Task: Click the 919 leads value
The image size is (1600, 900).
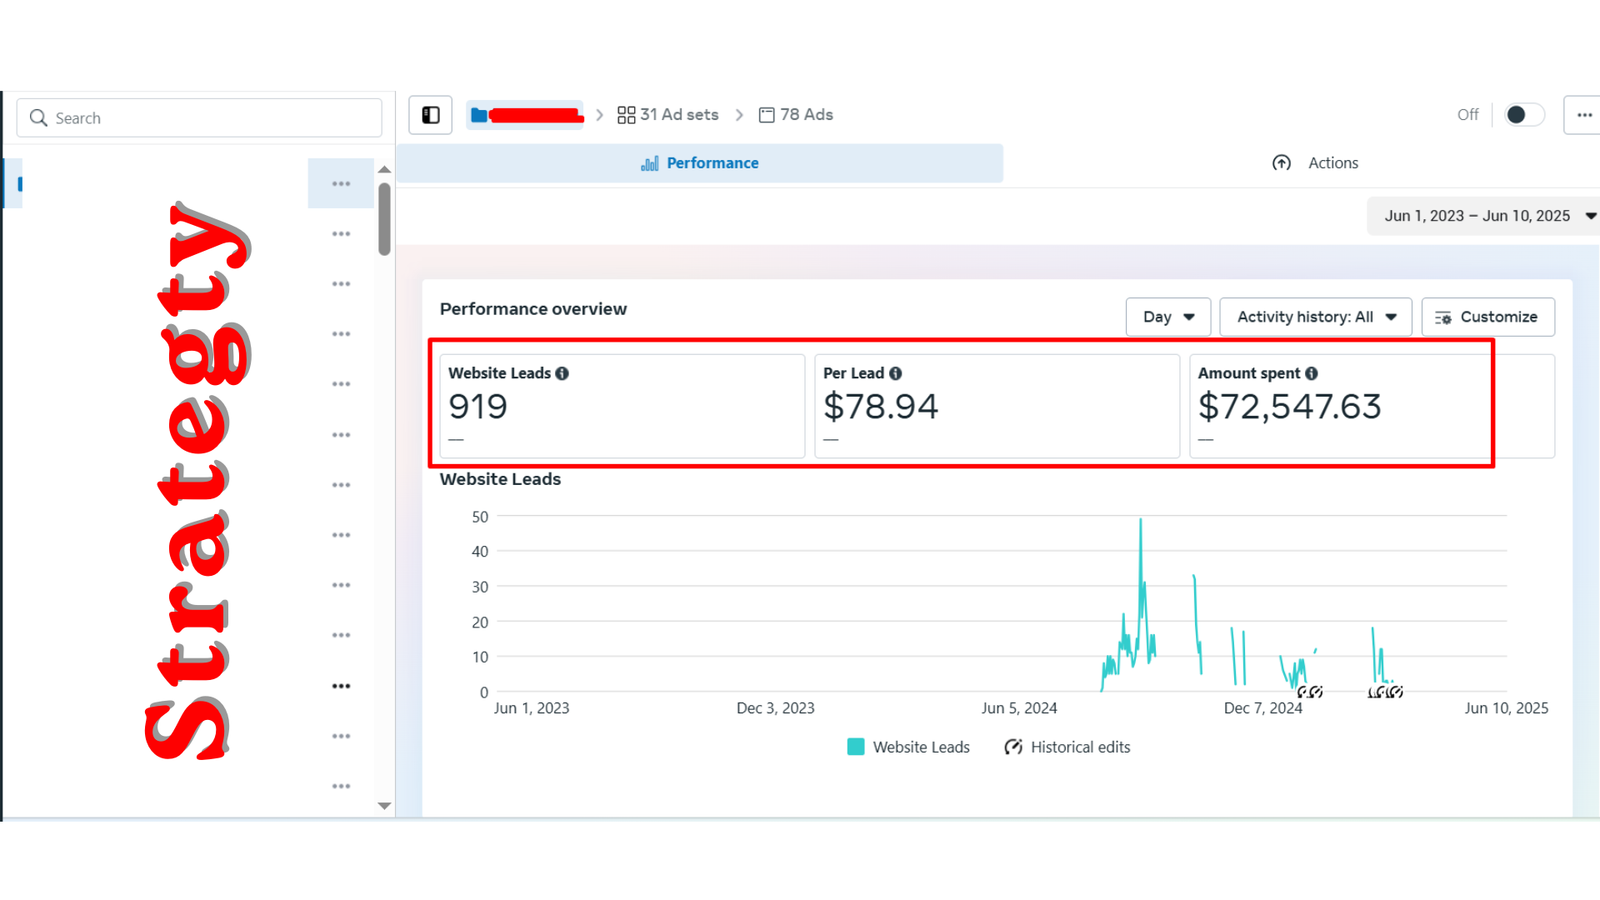Action: [478, 406]
